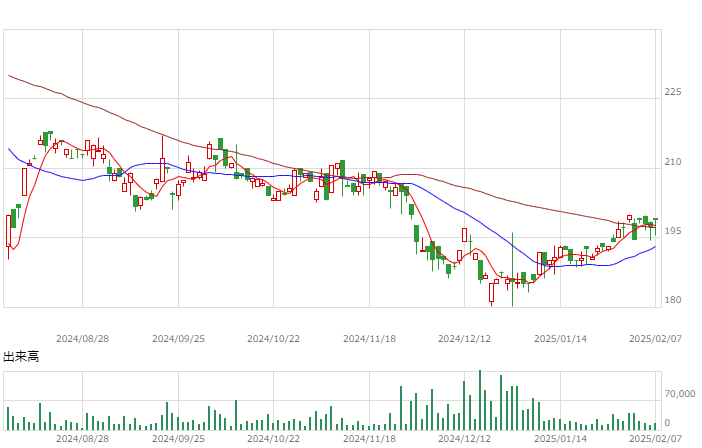This screenshot has height=448, width=702.
Task: Click the 210 price axis label
Action: (x=673, y=162)
